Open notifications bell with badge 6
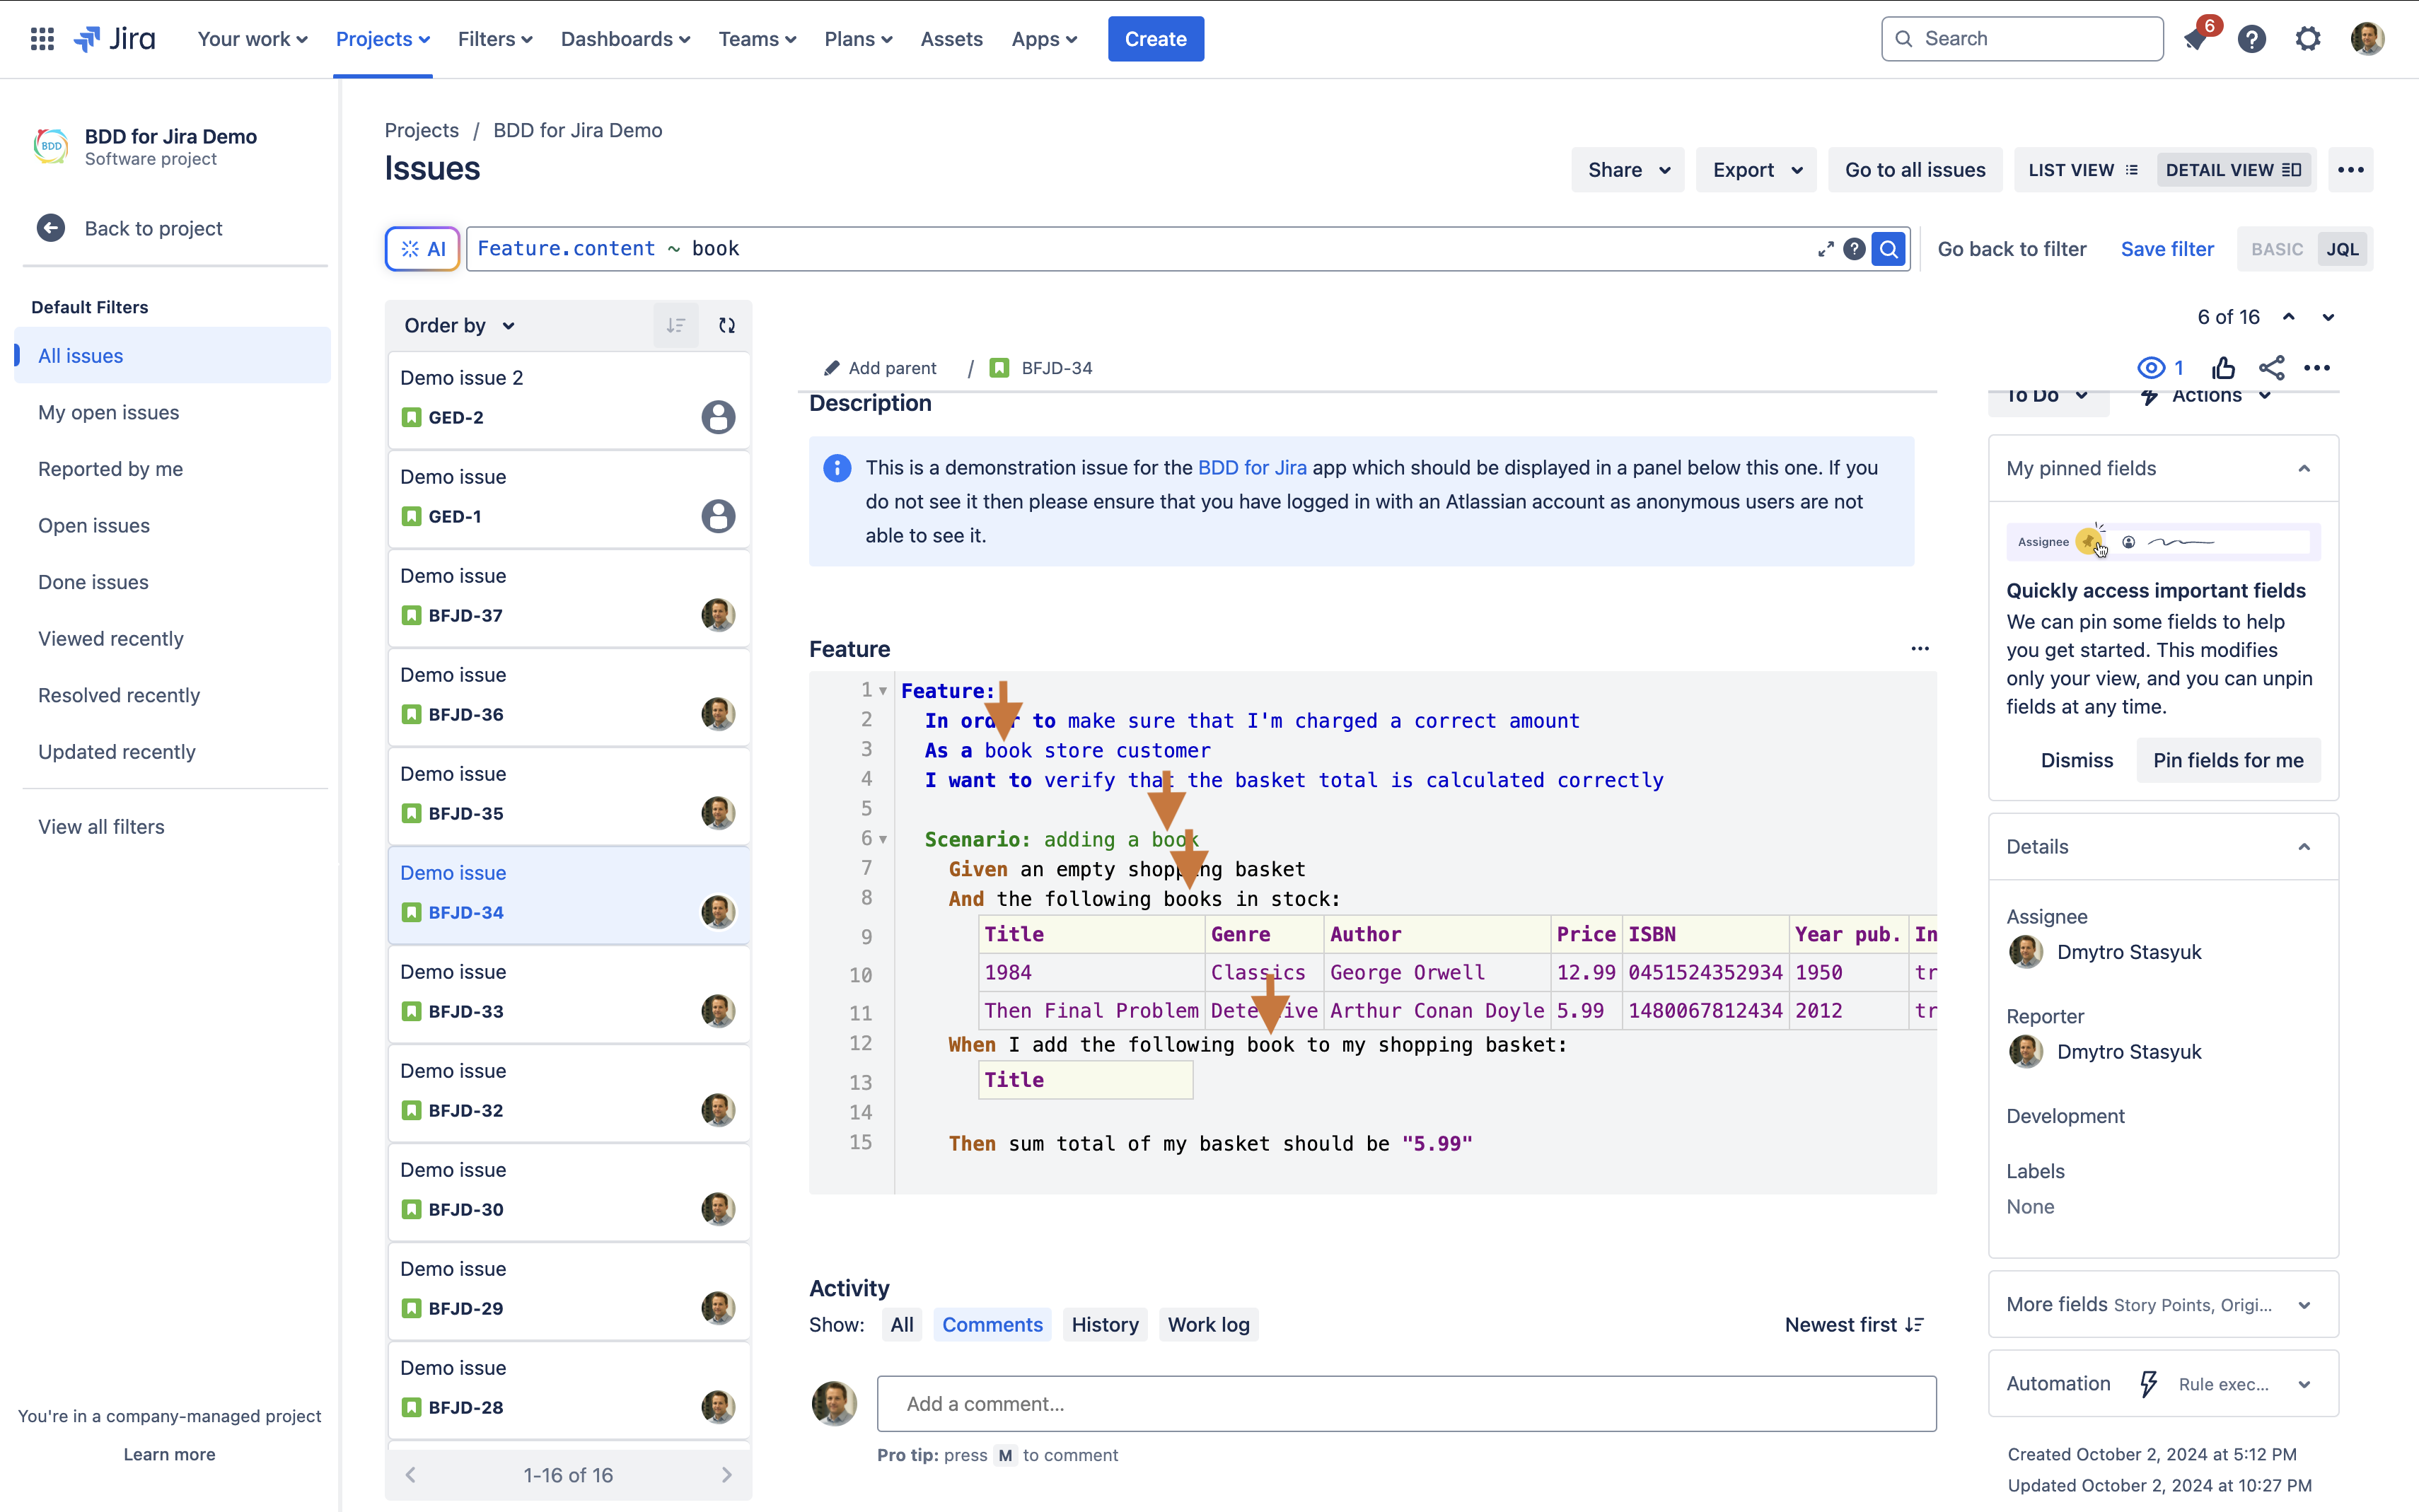 pyautogui.click(x=2195, y=39)
